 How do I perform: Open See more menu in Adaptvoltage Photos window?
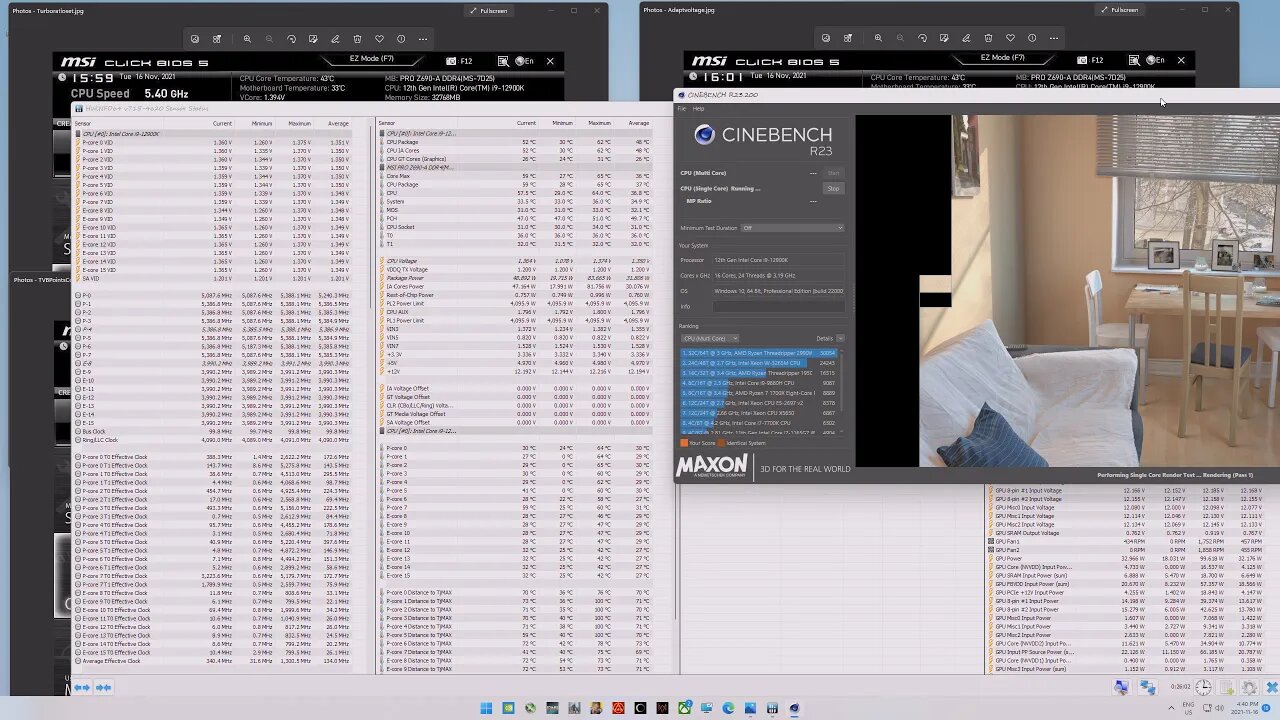1054,39
